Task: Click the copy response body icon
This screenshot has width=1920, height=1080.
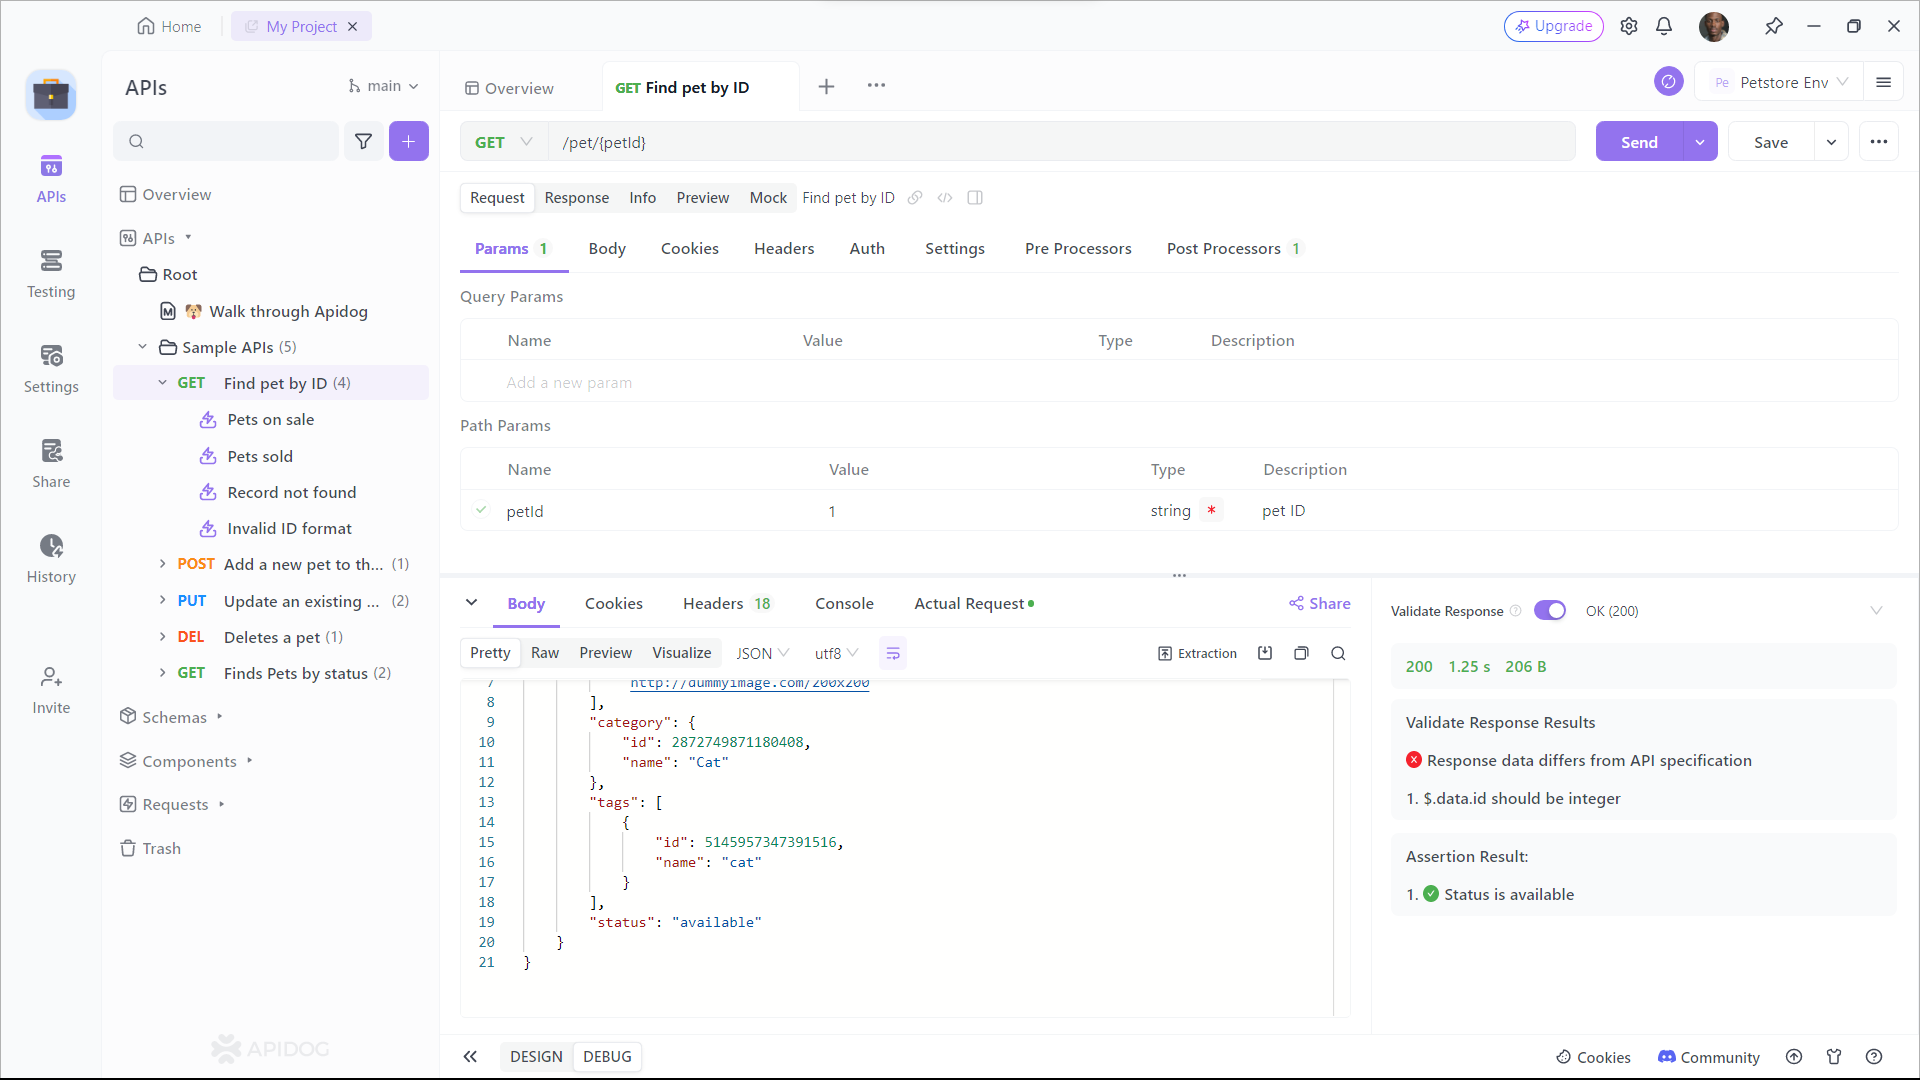Action: coord(1300,653)
